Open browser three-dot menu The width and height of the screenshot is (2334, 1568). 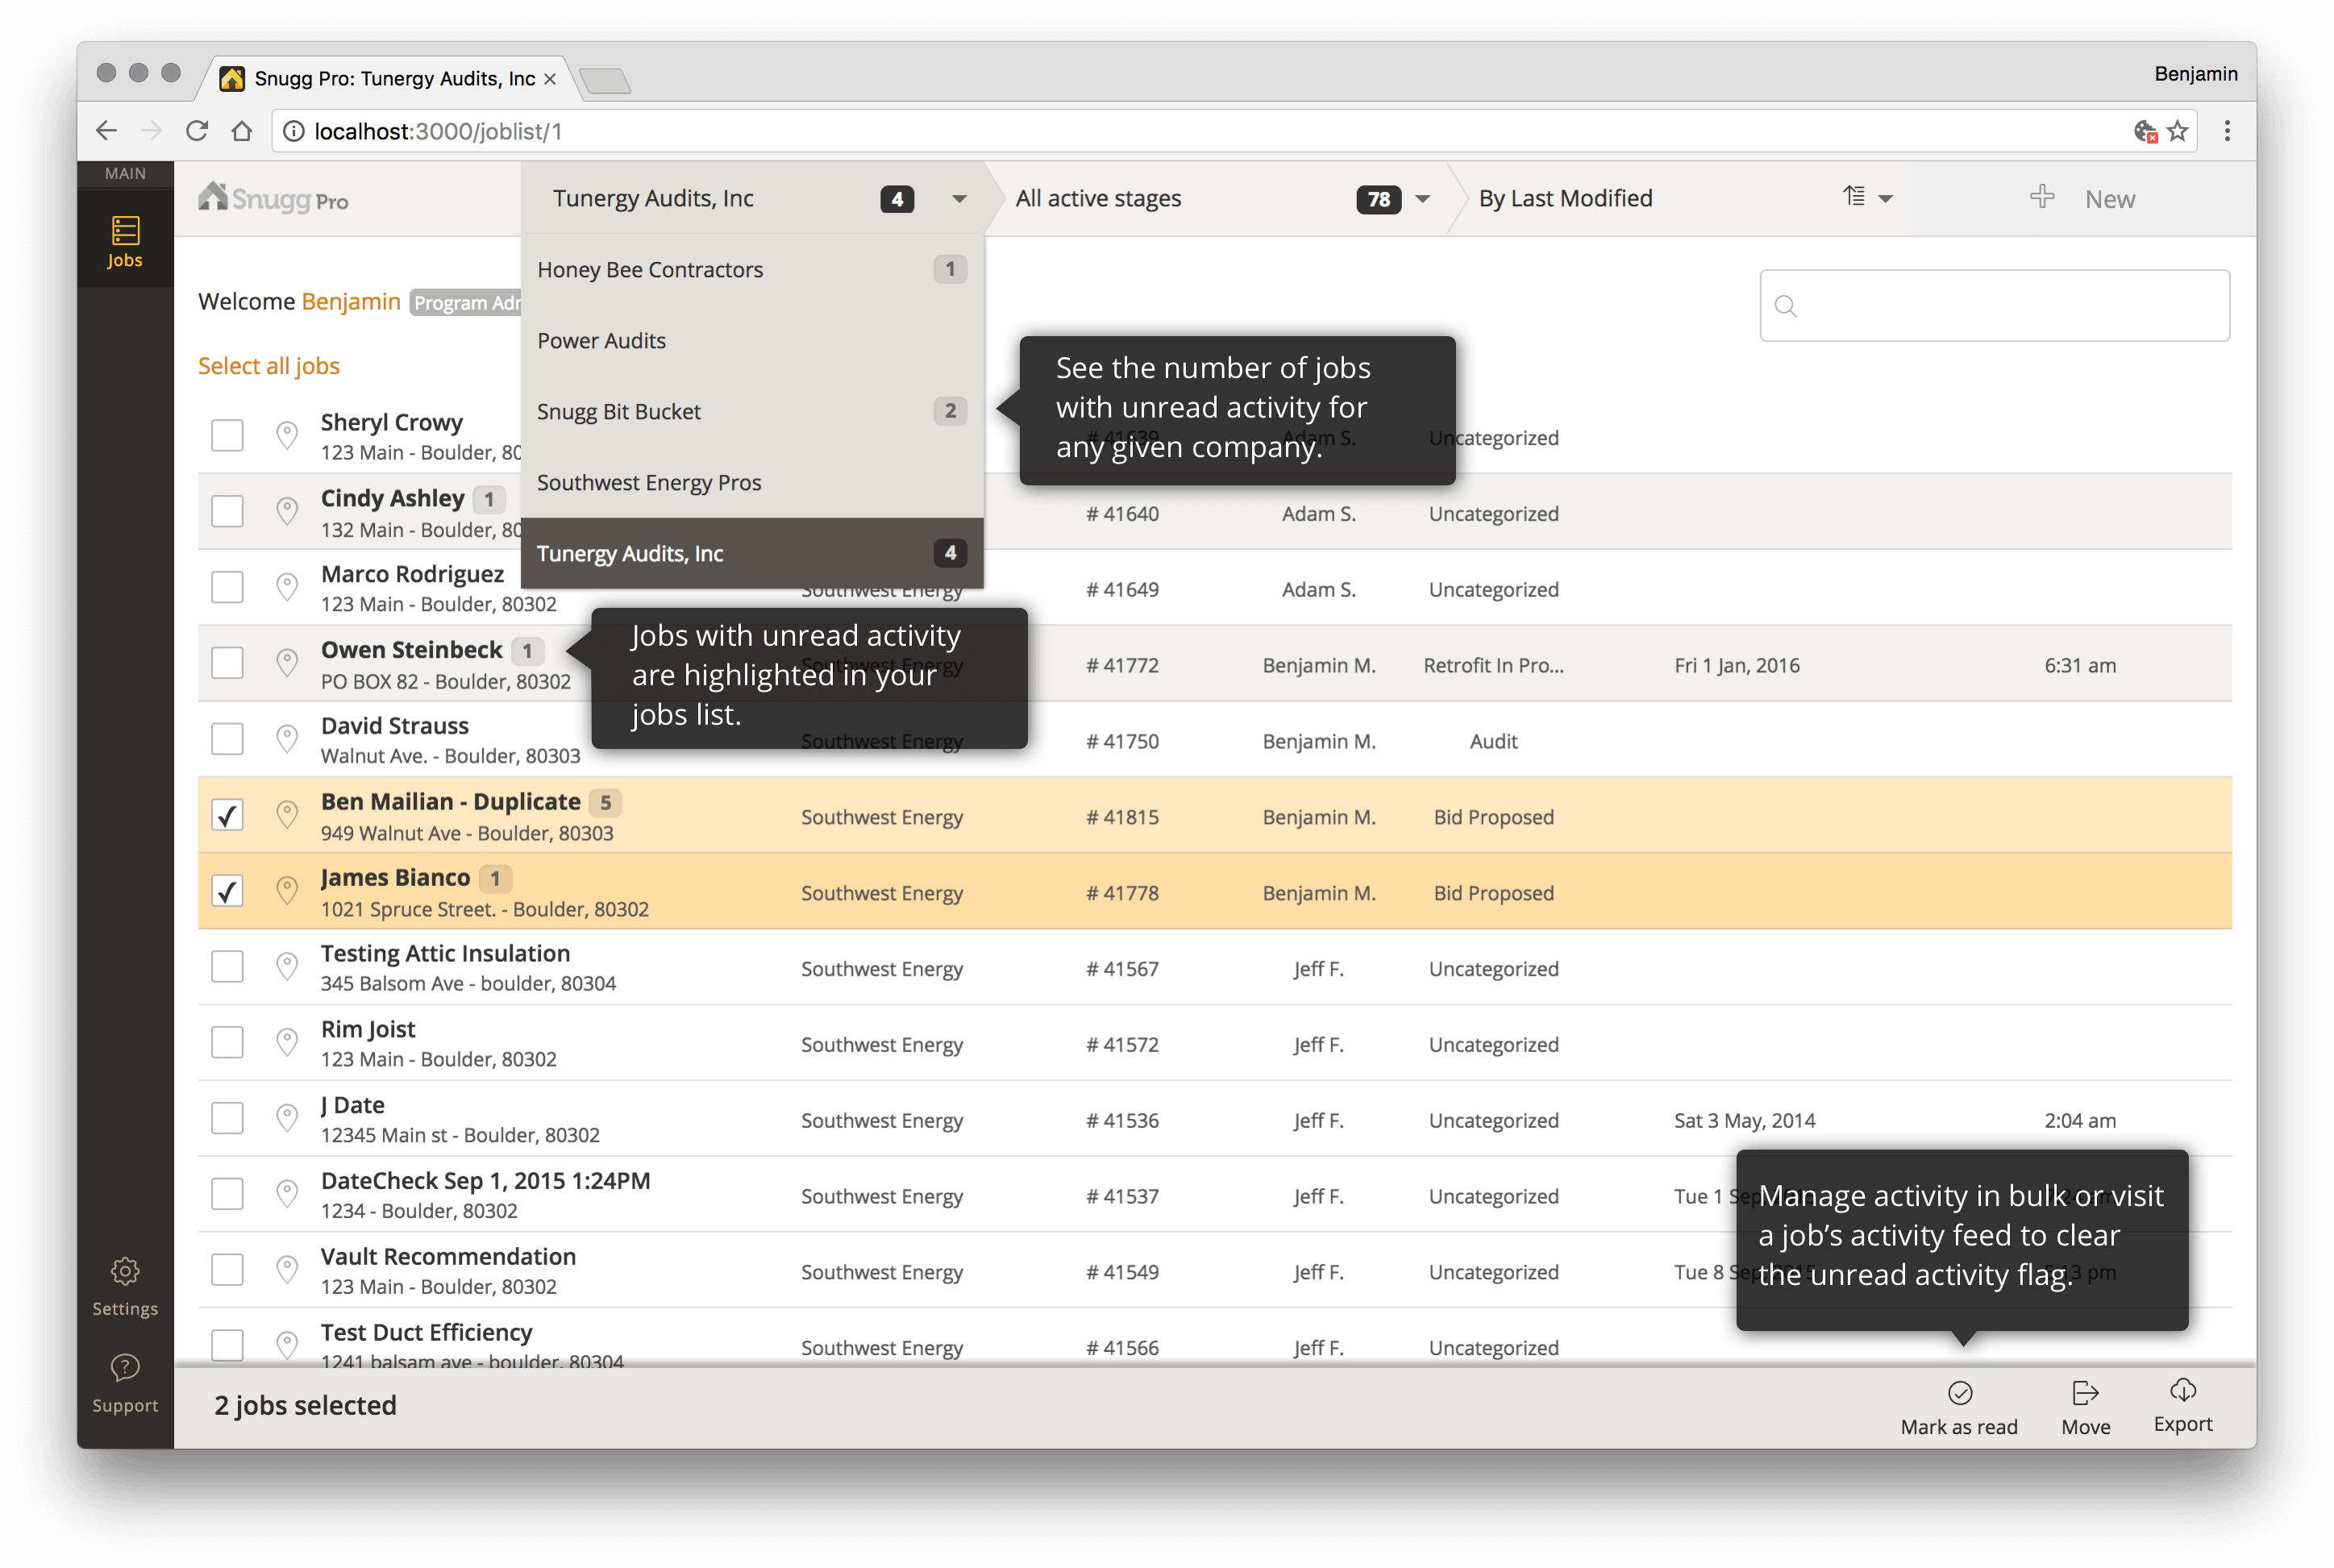pos(2227,131)
